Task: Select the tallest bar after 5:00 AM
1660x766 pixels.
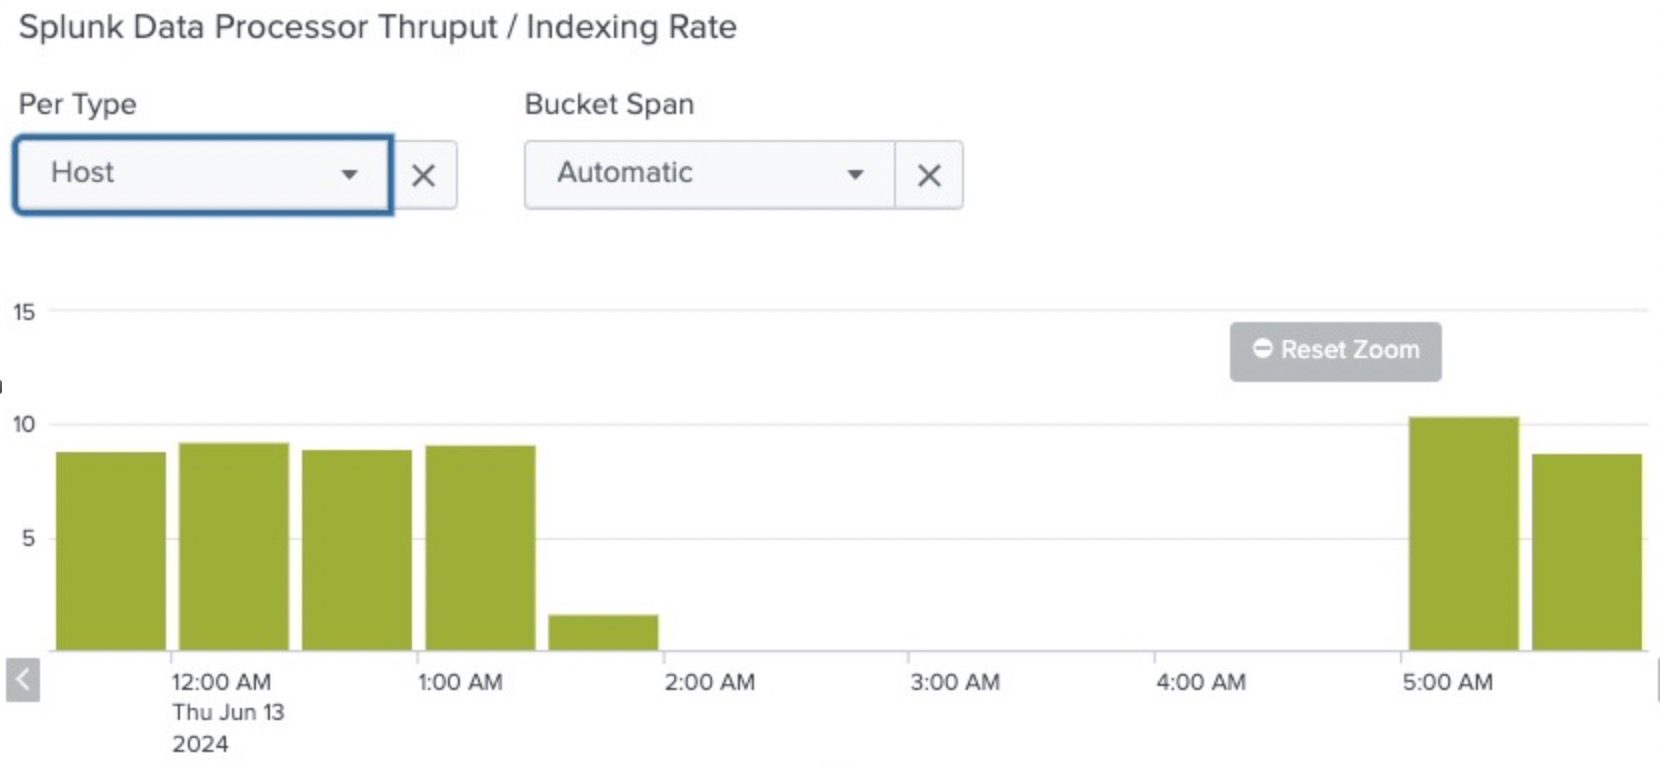Action: click(1464, 533)
